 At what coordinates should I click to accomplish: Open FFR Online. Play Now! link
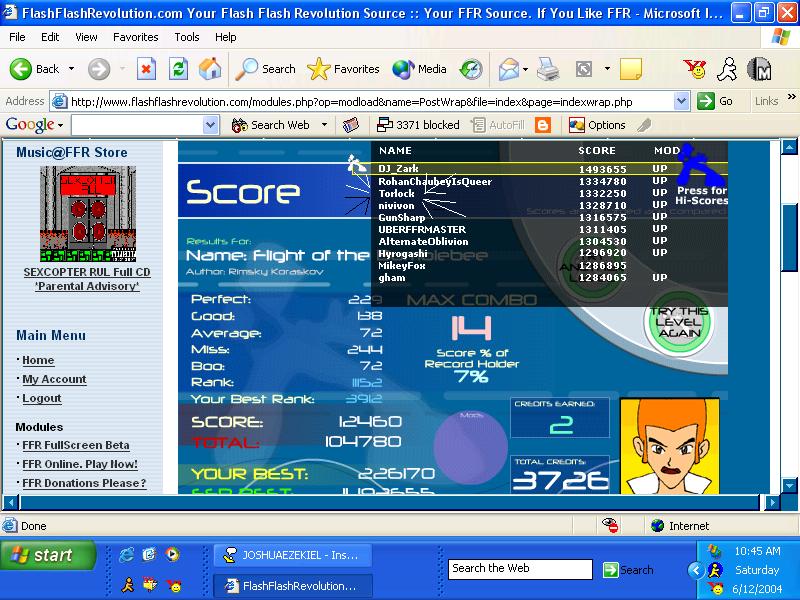pyautogui.click(x=80, y=464)
